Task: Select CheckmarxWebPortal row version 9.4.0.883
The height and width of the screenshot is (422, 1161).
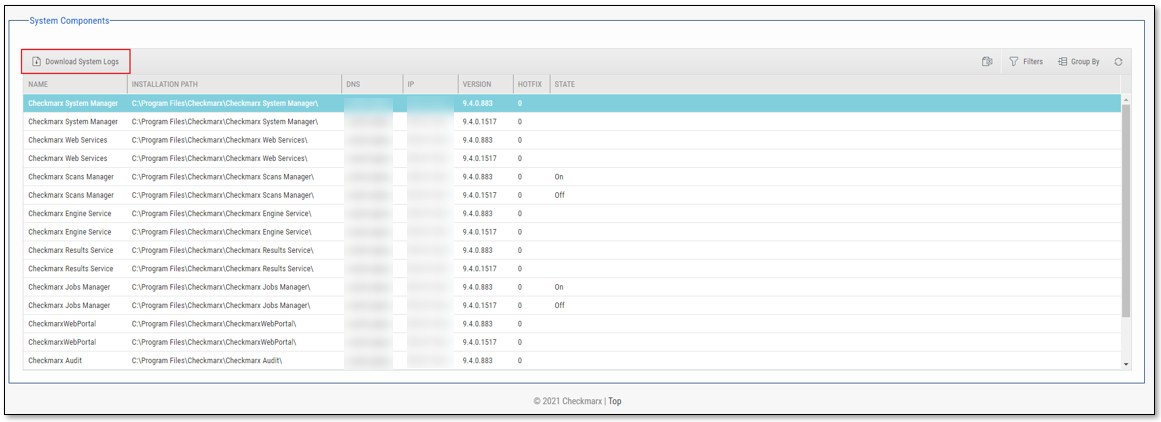Action: [x=572, y=324]
